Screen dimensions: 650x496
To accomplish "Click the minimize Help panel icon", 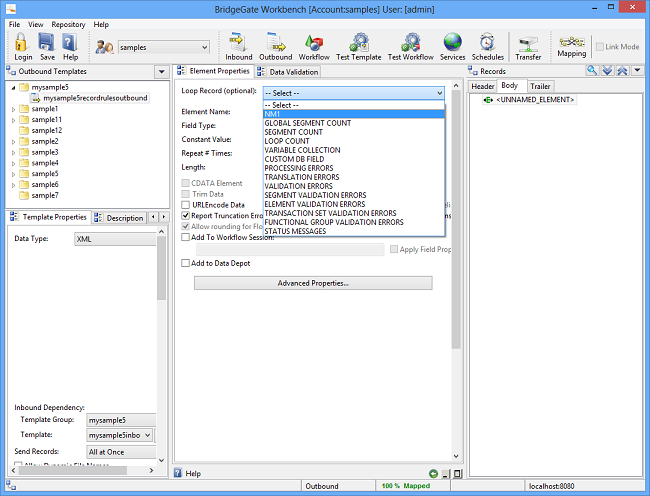I will 446,474.
